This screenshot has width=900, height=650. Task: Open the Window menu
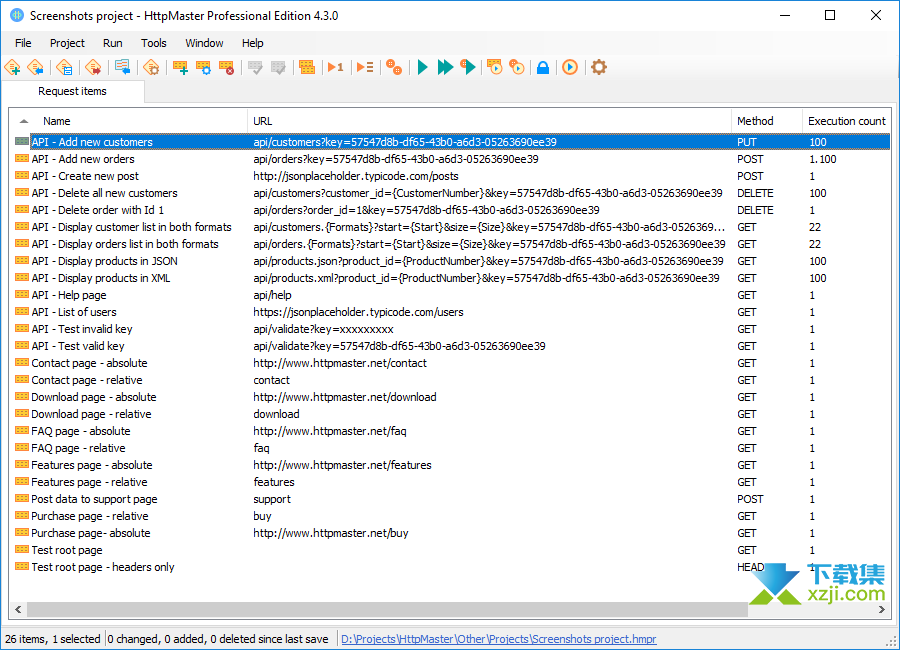(204, 43)
